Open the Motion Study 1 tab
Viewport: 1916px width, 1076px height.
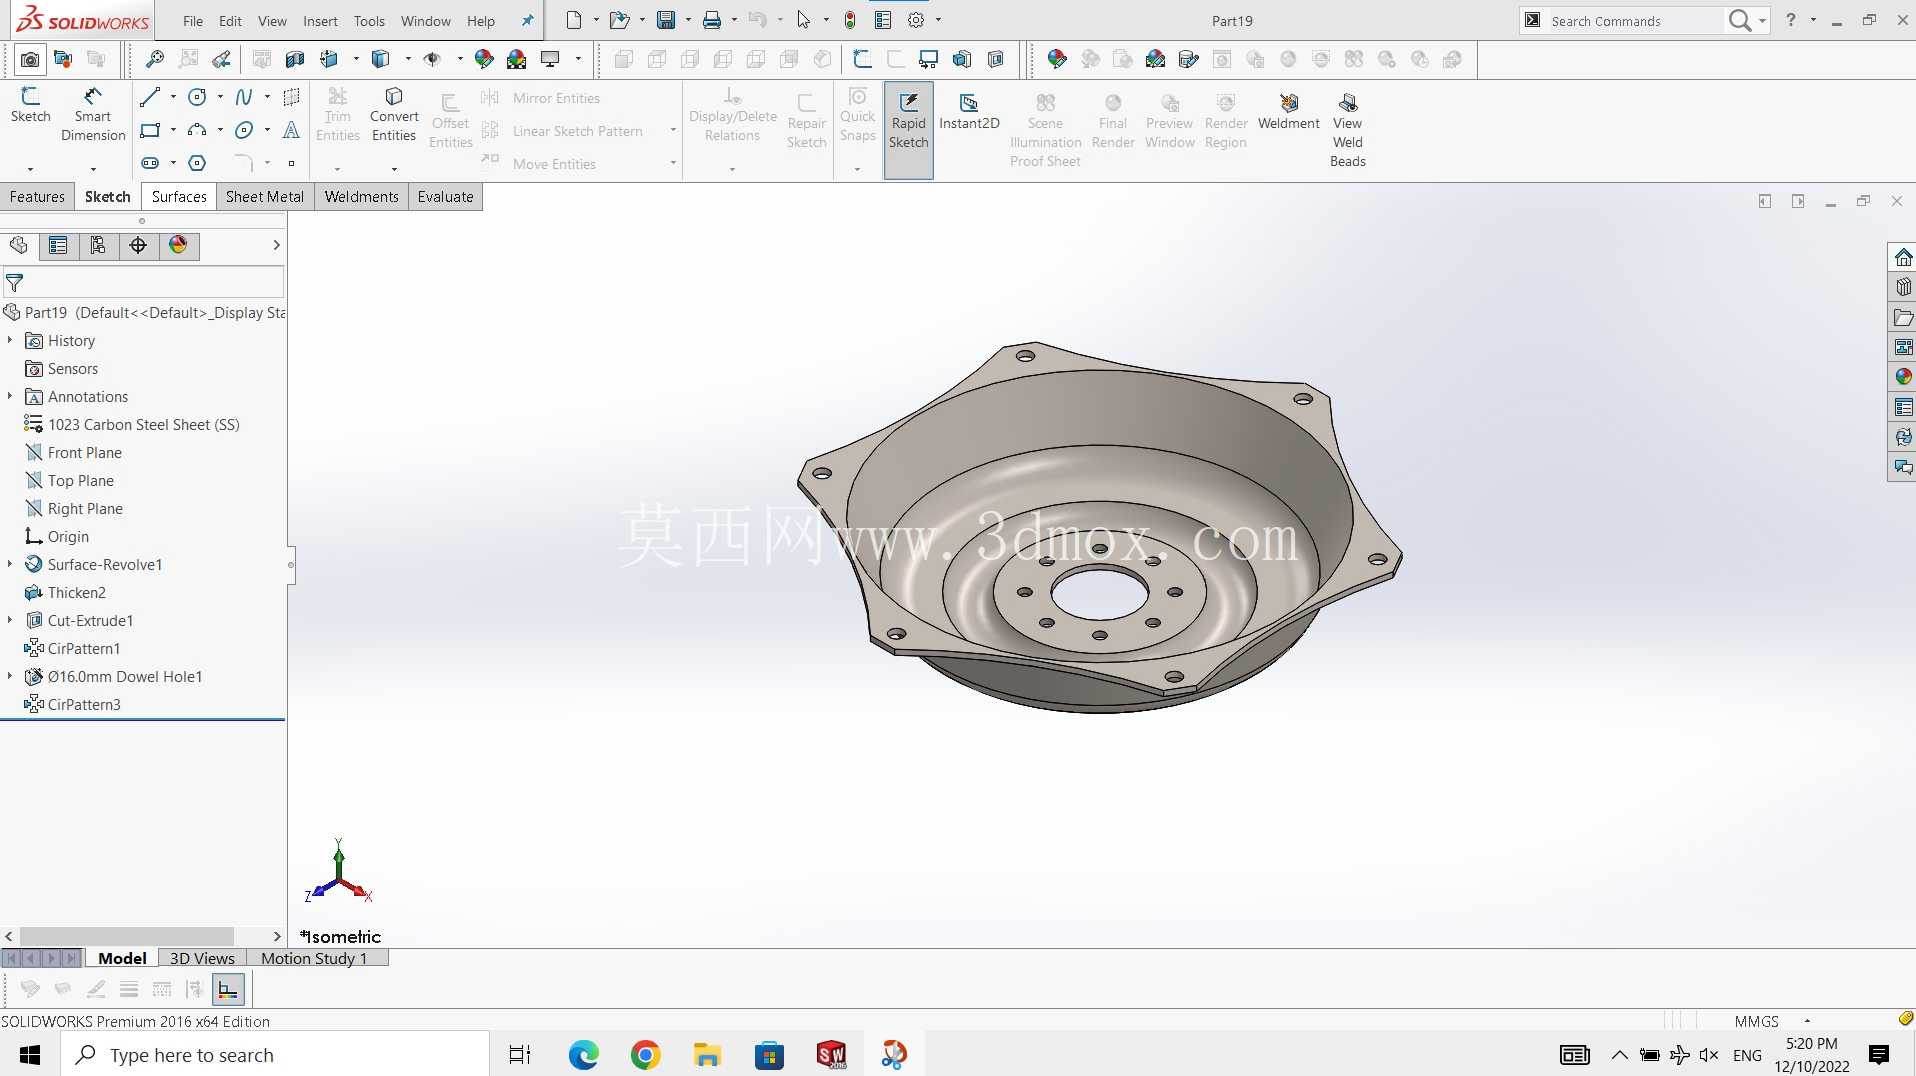pyautogui.click(x=314, y=958)
